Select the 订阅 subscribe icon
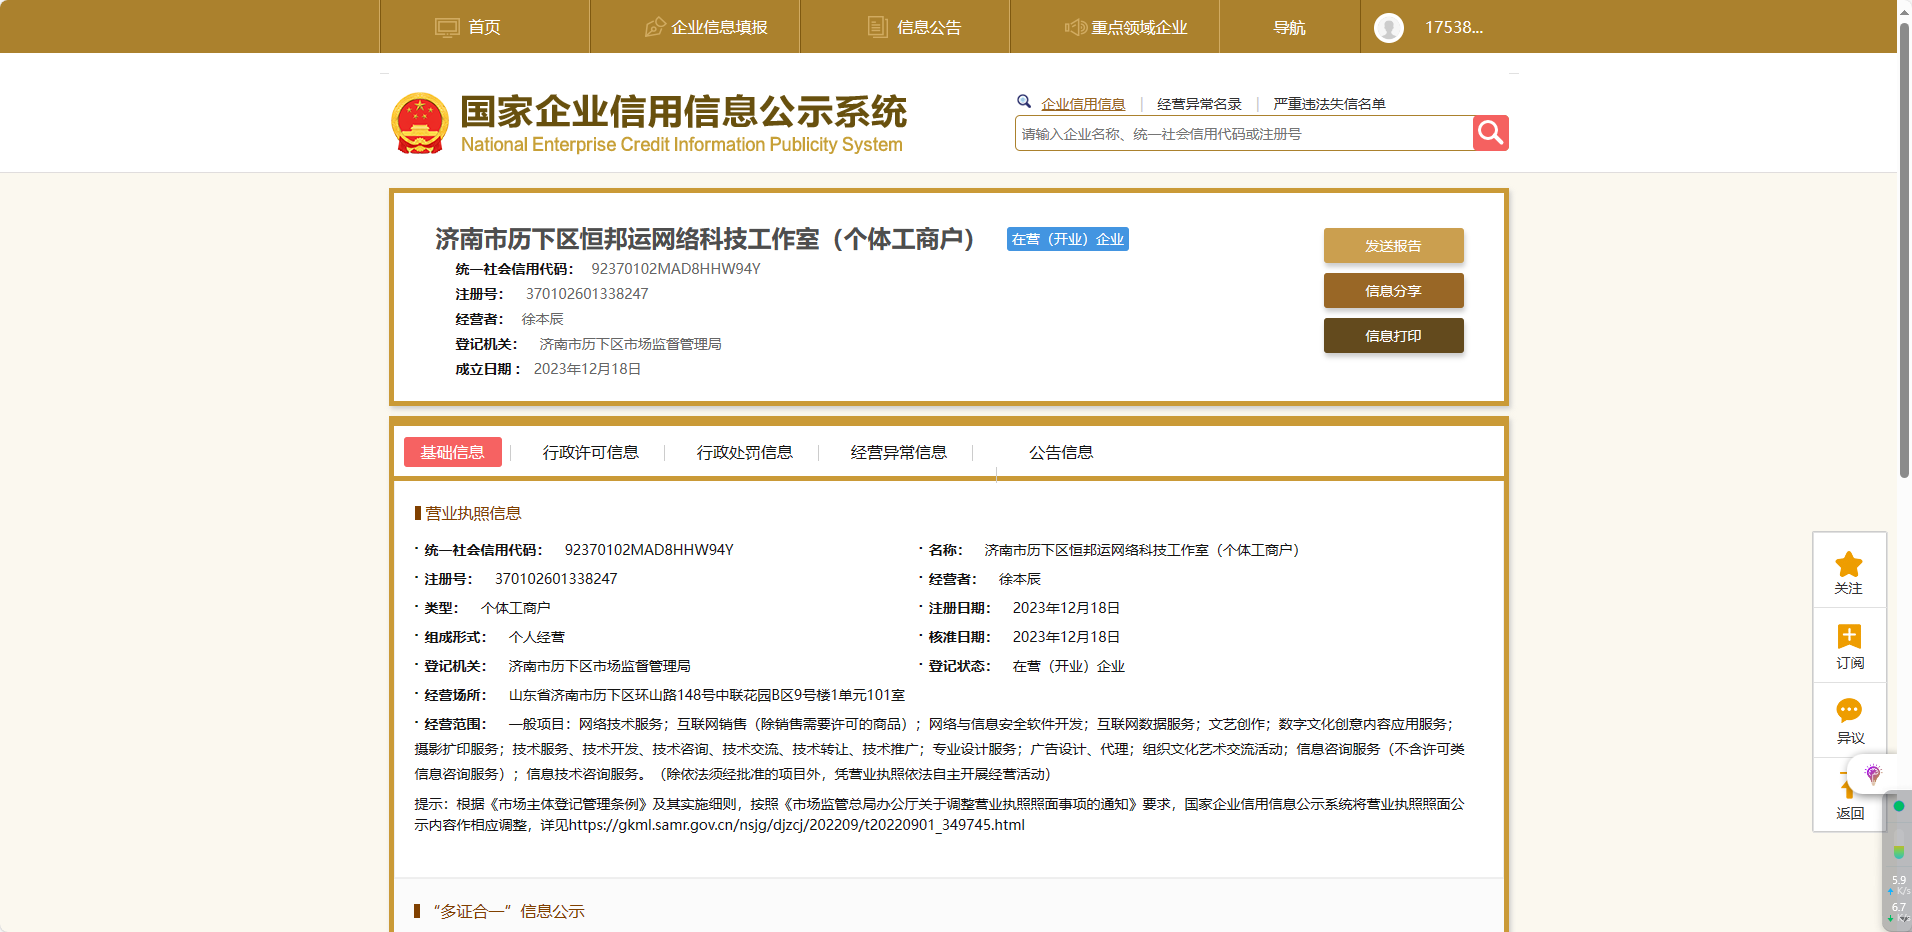 tap(1849, 637)
